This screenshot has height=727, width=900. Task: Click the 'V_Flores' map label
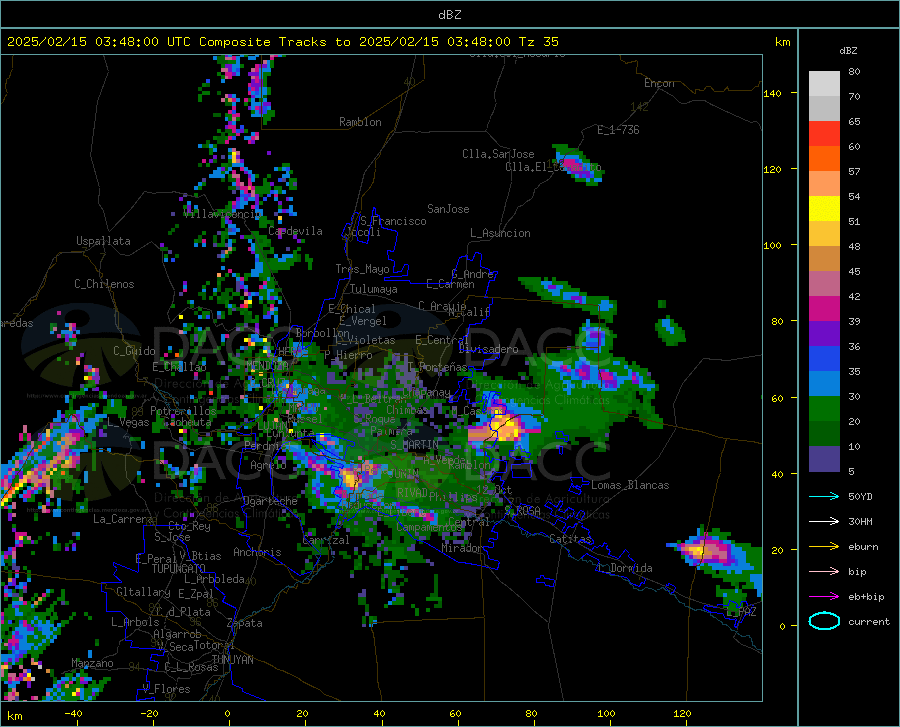click(166, 689)
